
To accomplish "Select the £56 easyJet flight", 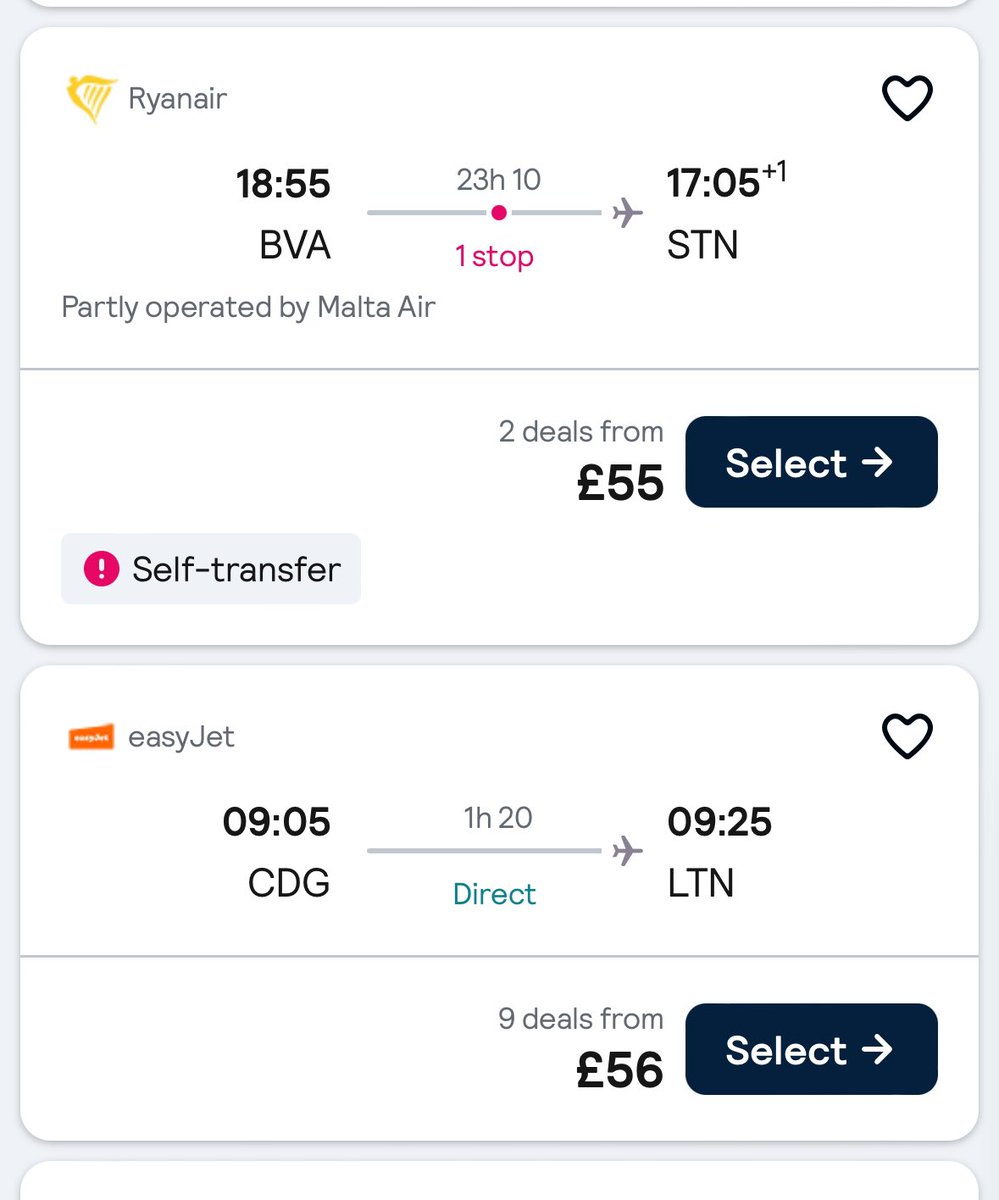I will click(811, 1050).
